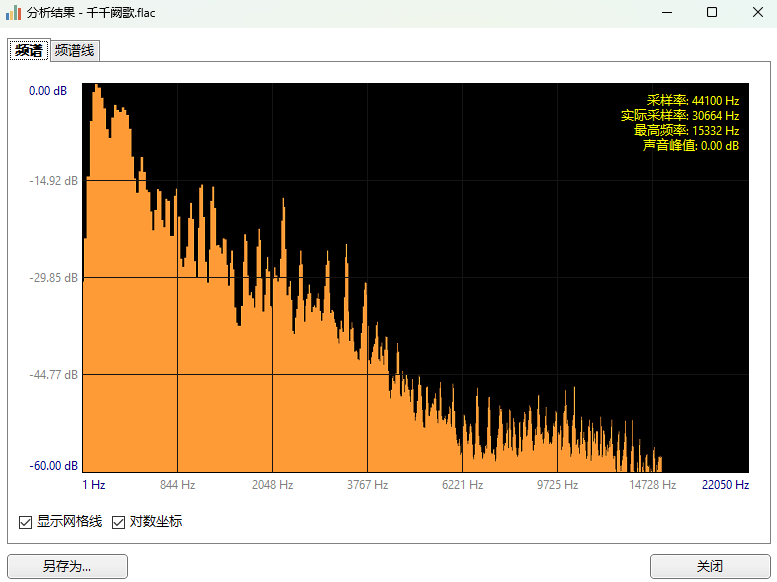Select the -14.92 dB axis label
The width and height of the screenshot is (777, 582).
(53, 181)
